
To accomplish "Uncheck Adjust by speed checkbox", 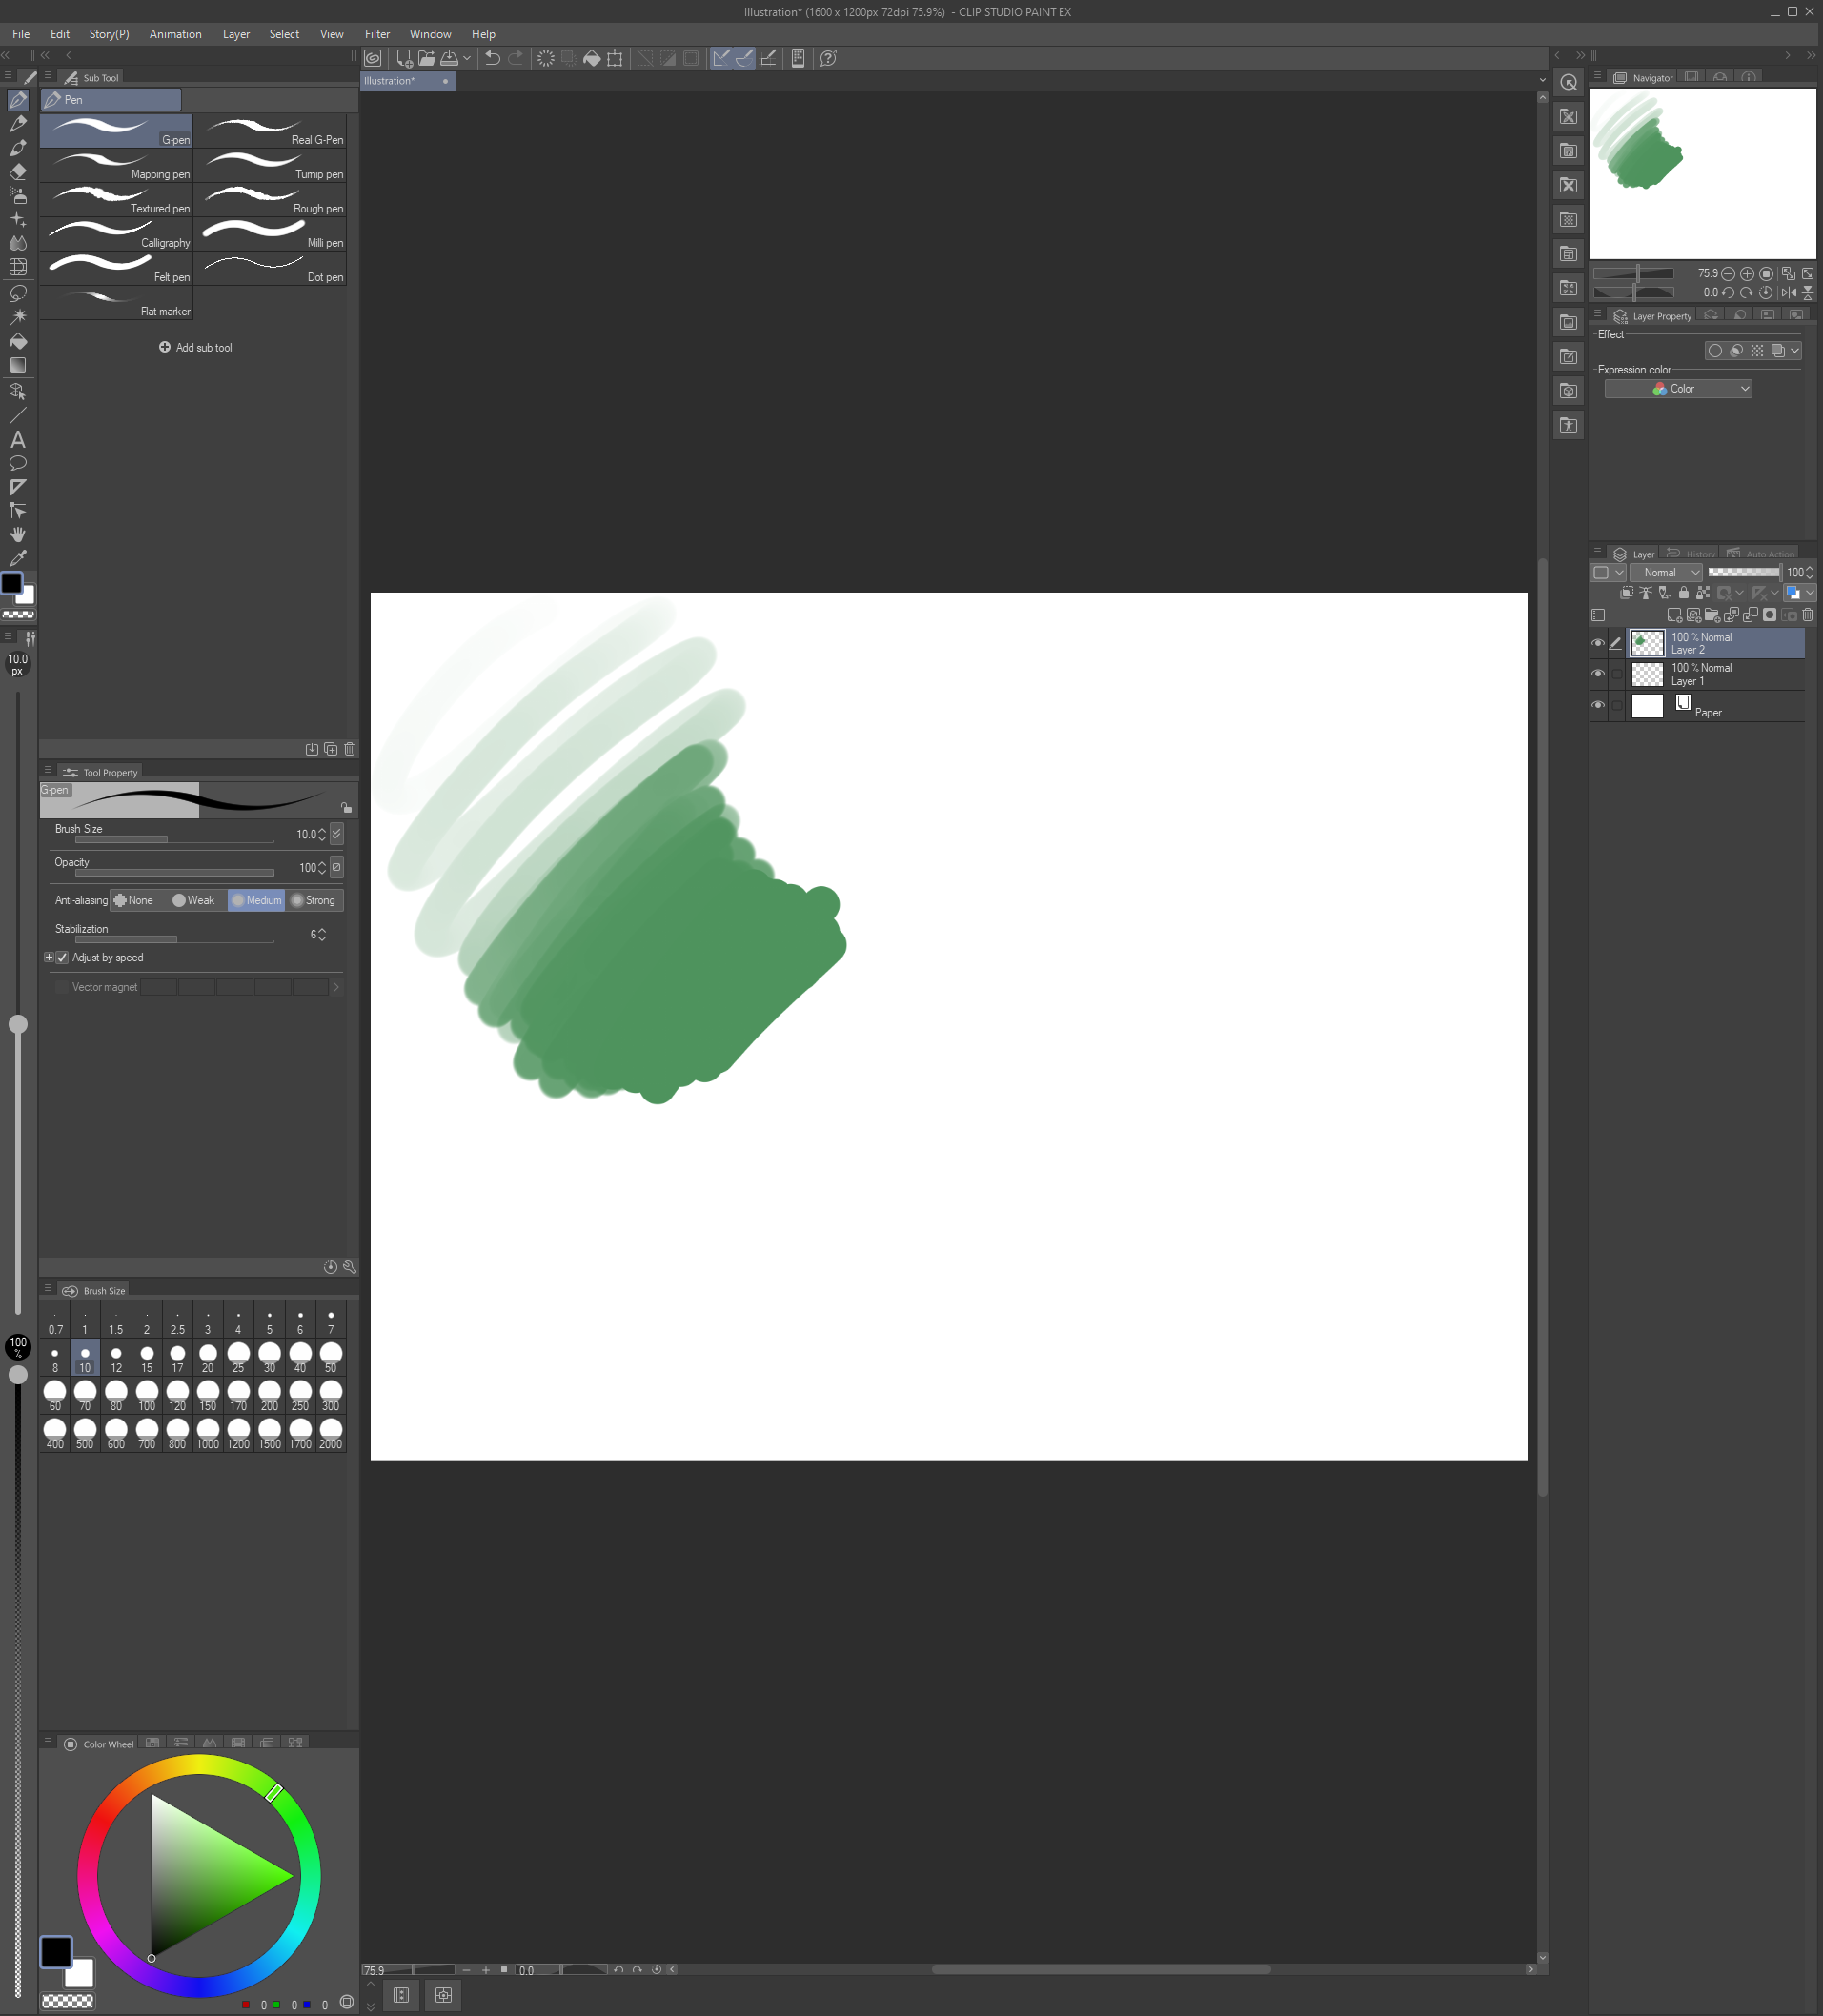I will click(62, 957).
